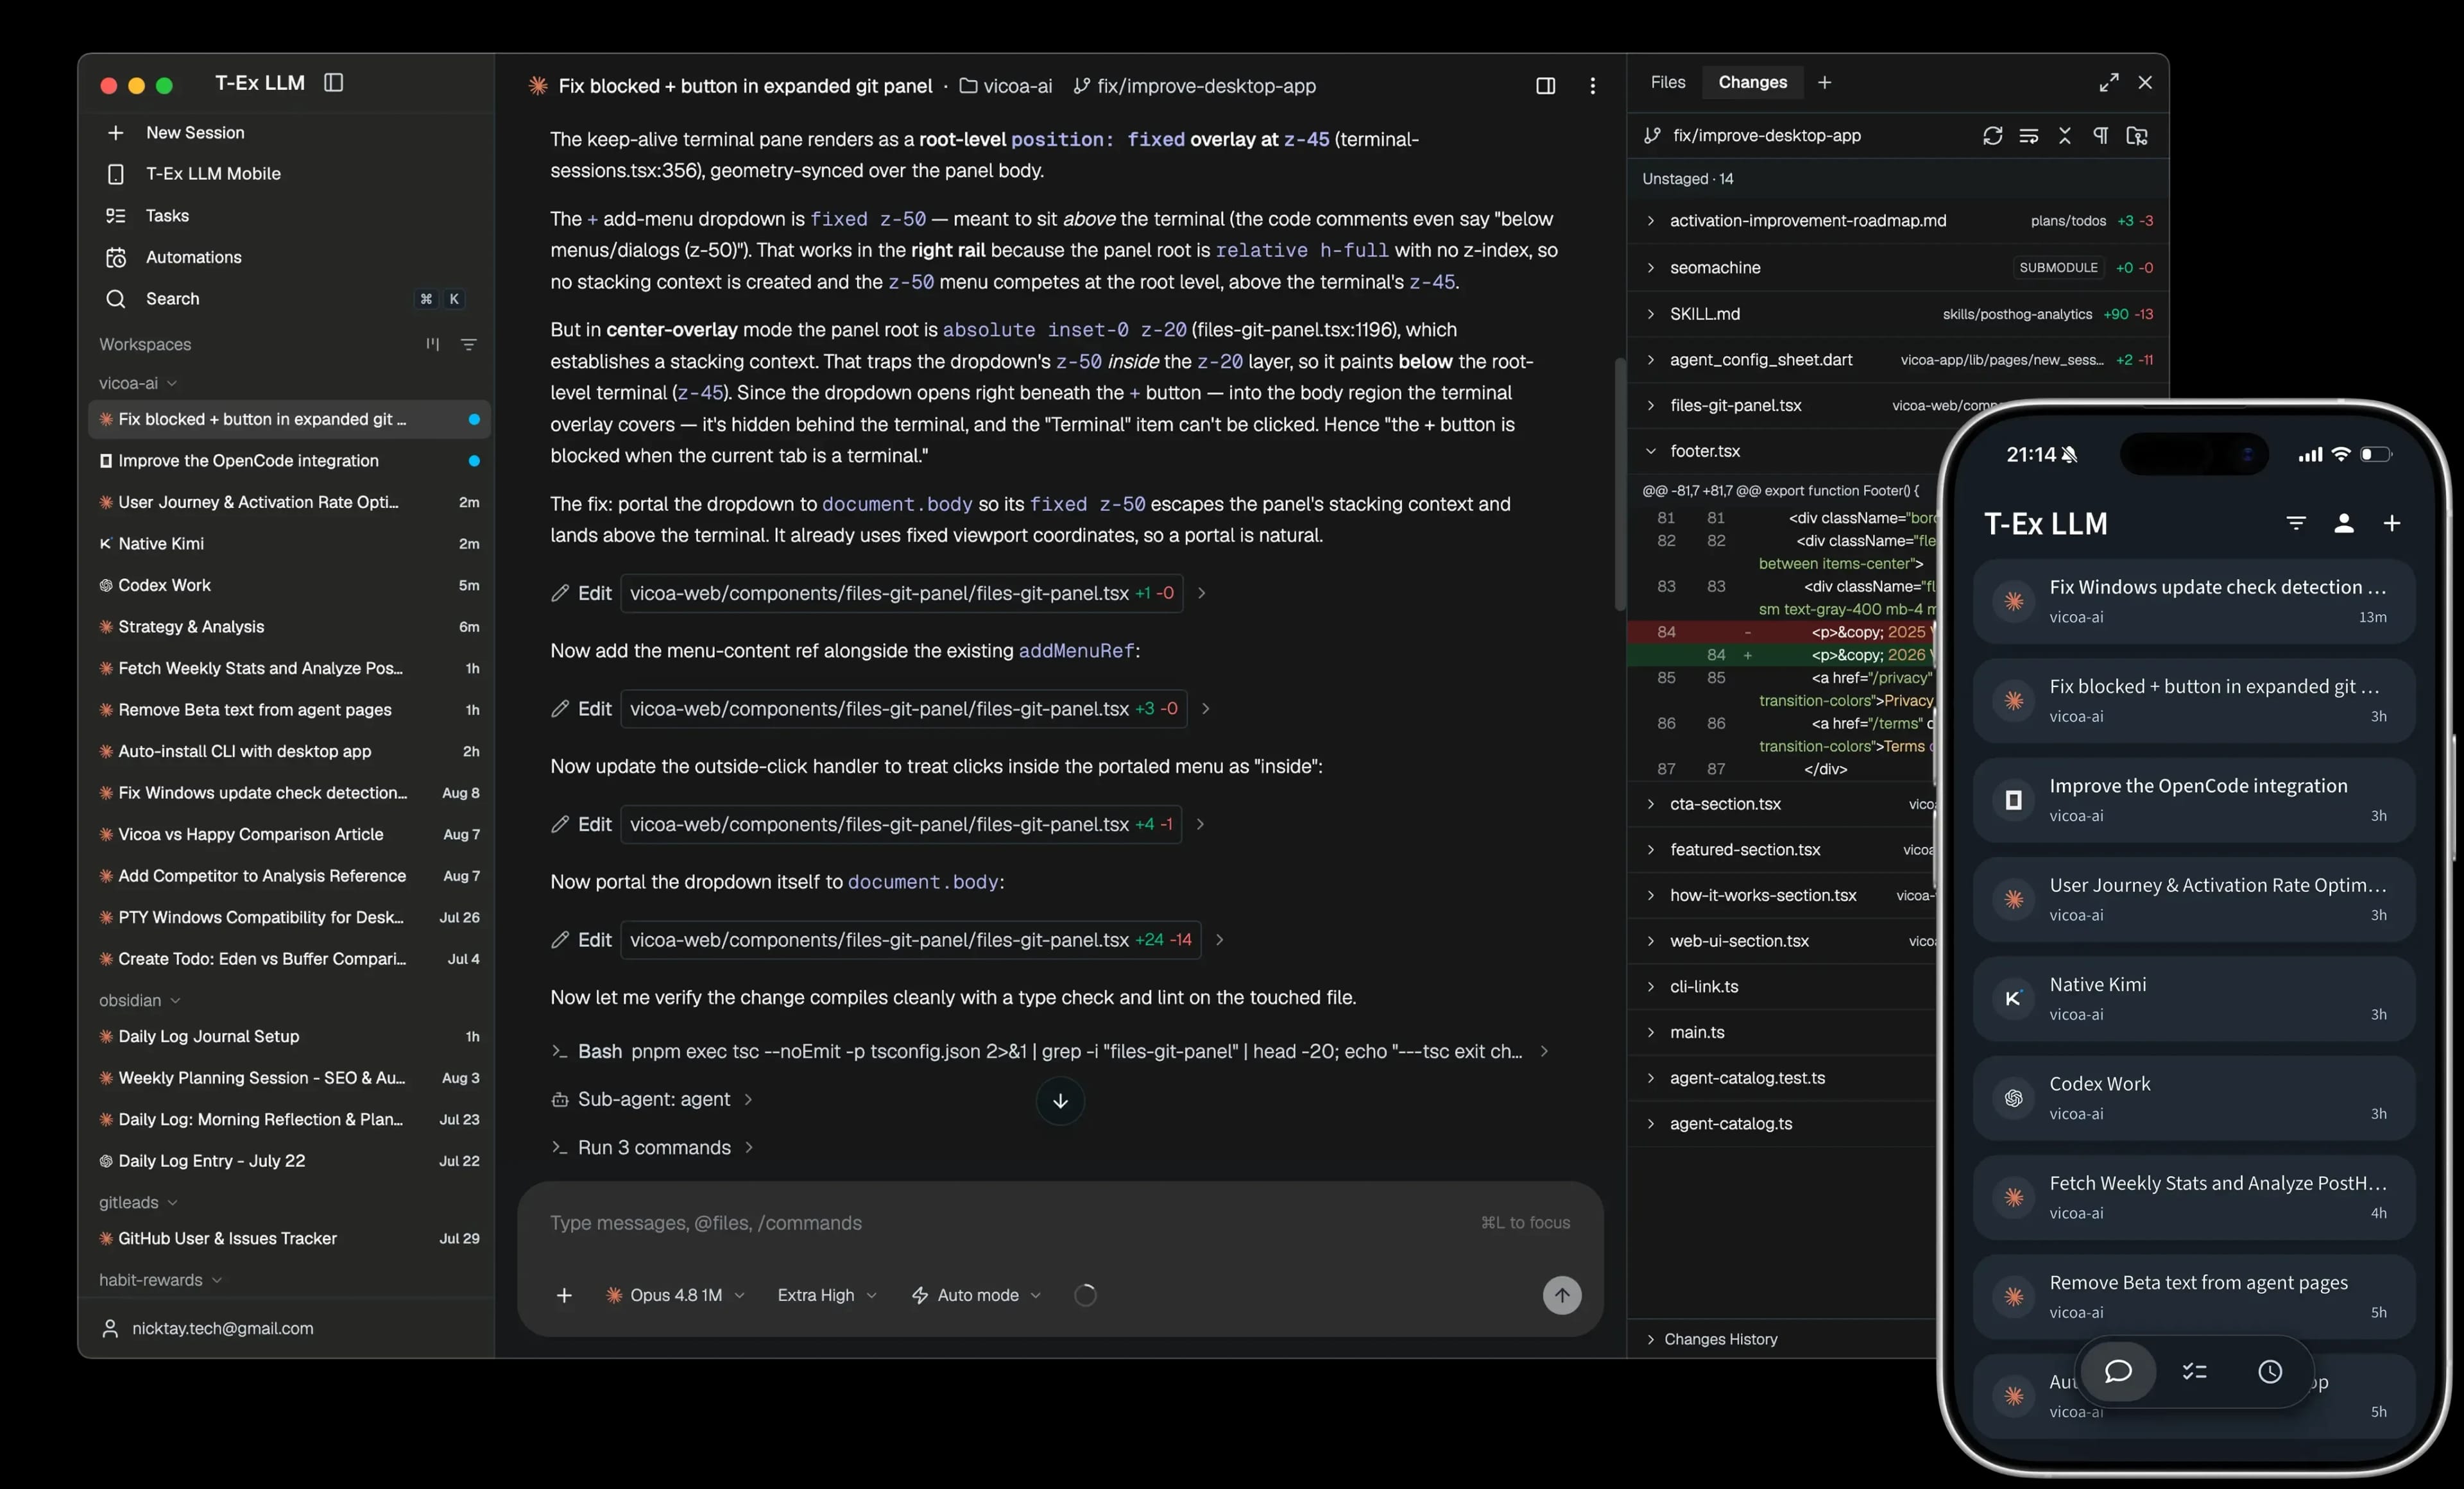Collapse the footer.tsx diff

coord(1650,451)
